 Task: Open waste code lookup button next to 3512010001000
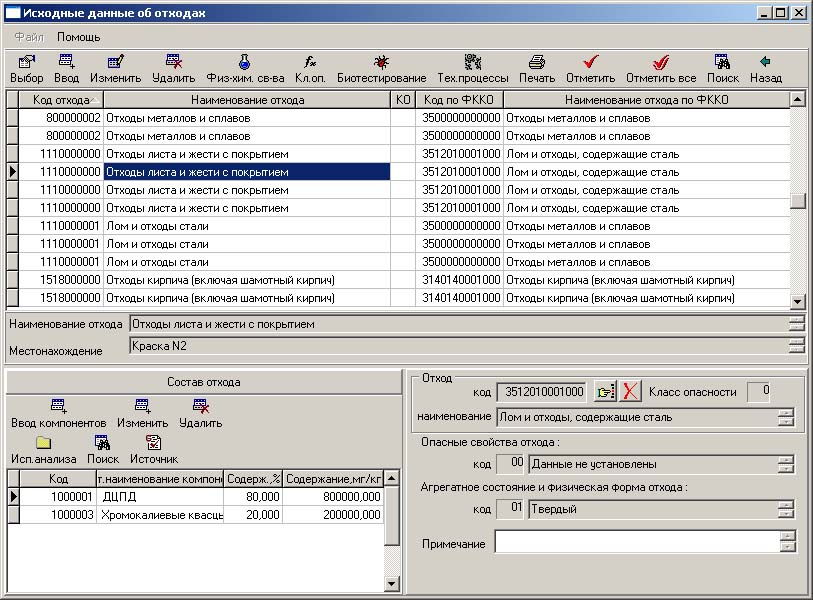click(x=604, y=391)
